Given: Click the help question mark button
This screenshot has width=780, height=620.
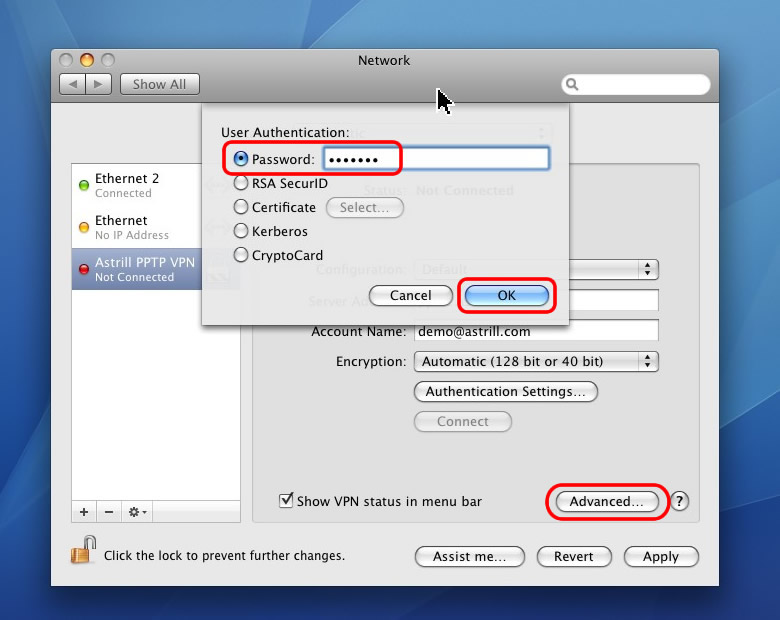Looking at the screenshot, I should coord(680,502).
